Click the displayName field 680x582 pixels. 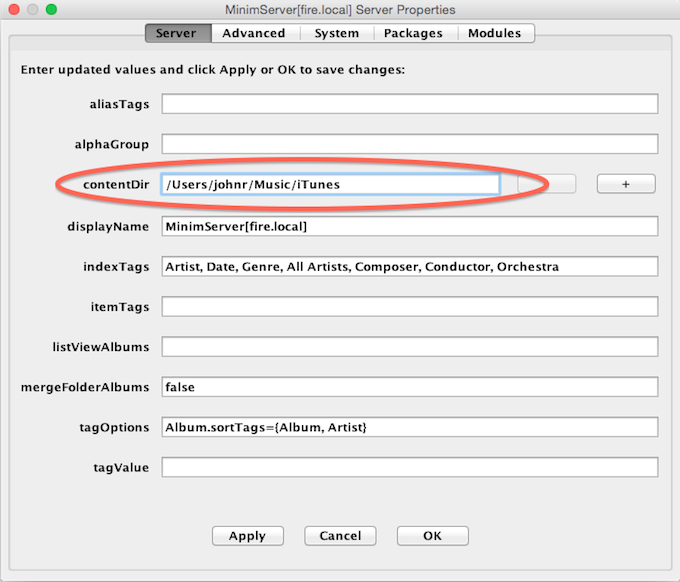click(x=410, y=226)
